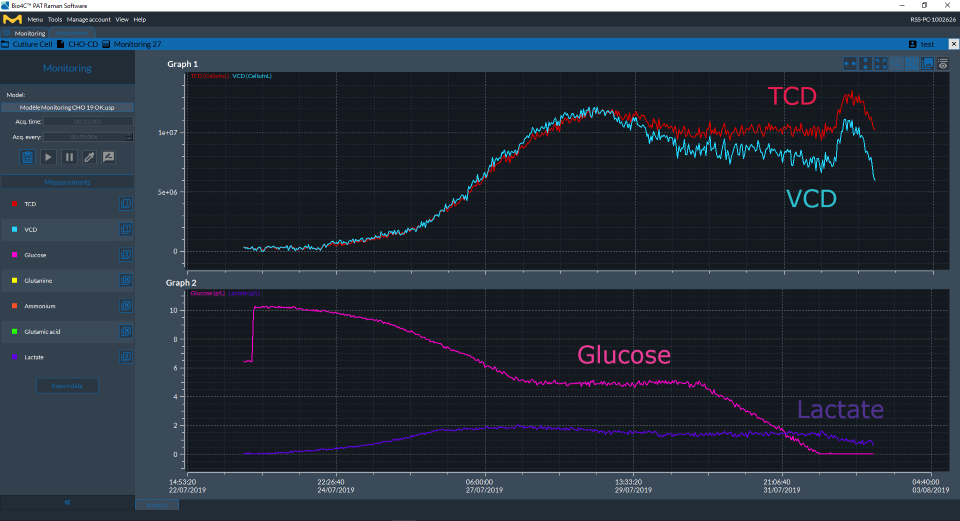960x521 pixels.
Task: Toggle TCD measurement graph assignment
Action: (126, 204)
